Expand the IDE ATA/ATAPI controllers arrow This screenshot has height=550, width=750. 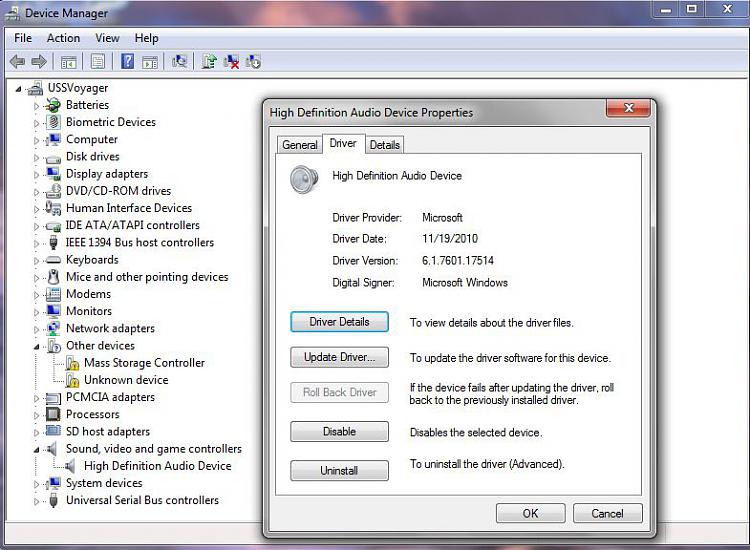(36, 226)
